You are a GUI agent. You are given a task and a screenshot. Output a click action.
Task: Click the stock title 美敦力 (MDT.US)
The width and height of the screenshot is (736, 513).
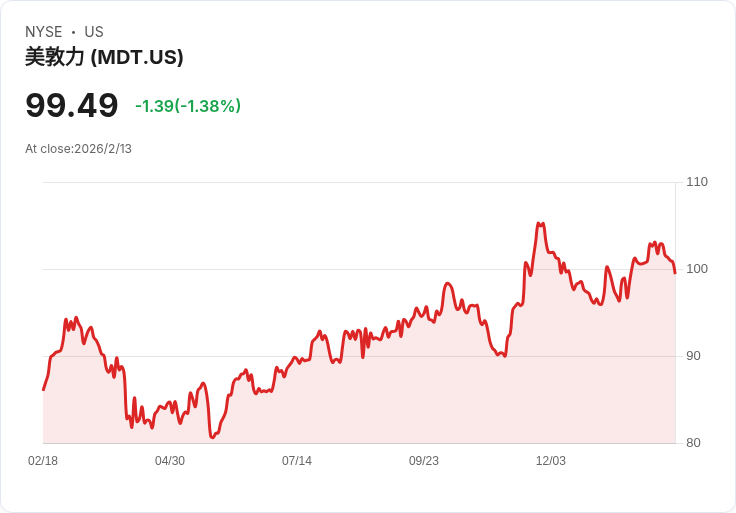[x=104, y=57]
